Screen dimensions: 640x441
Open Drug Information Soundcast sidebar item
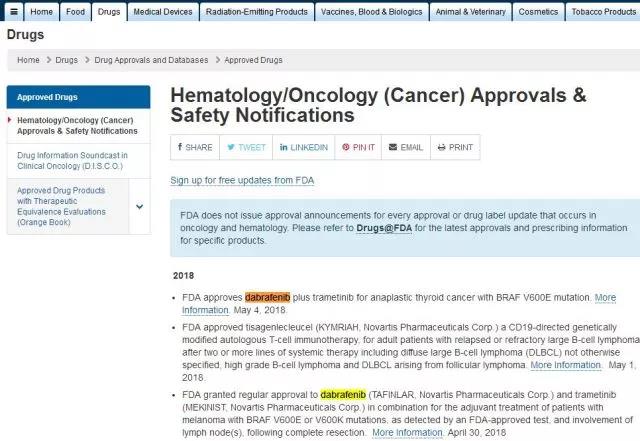coord(72,161)
